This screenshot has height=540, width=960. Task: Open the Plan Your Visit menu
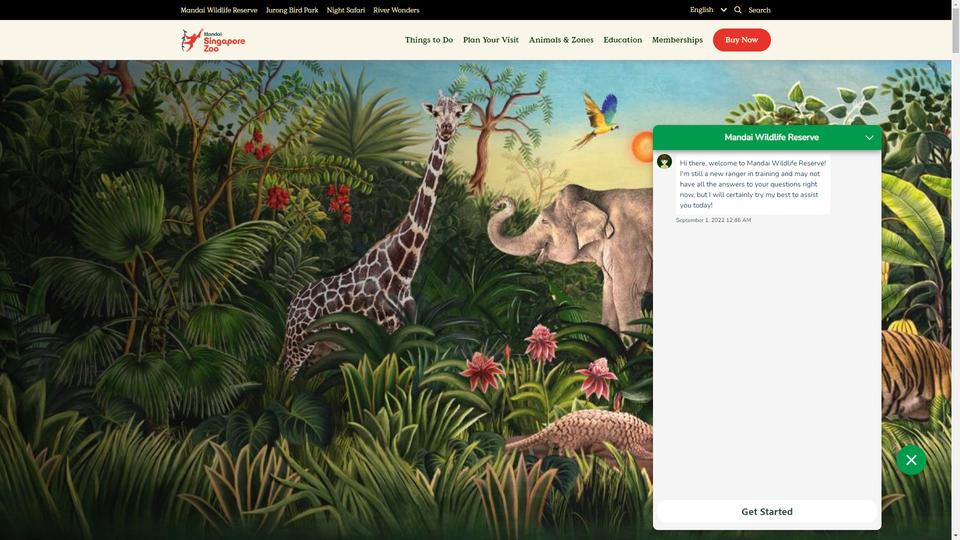coord(491,40)
